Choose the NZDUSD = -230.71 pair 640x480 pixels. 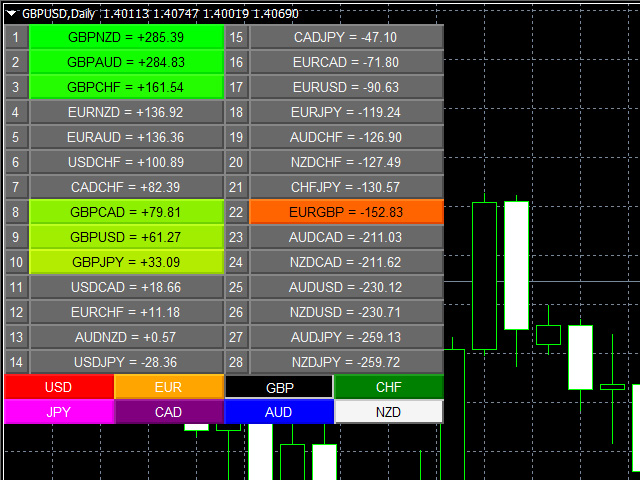347,312
